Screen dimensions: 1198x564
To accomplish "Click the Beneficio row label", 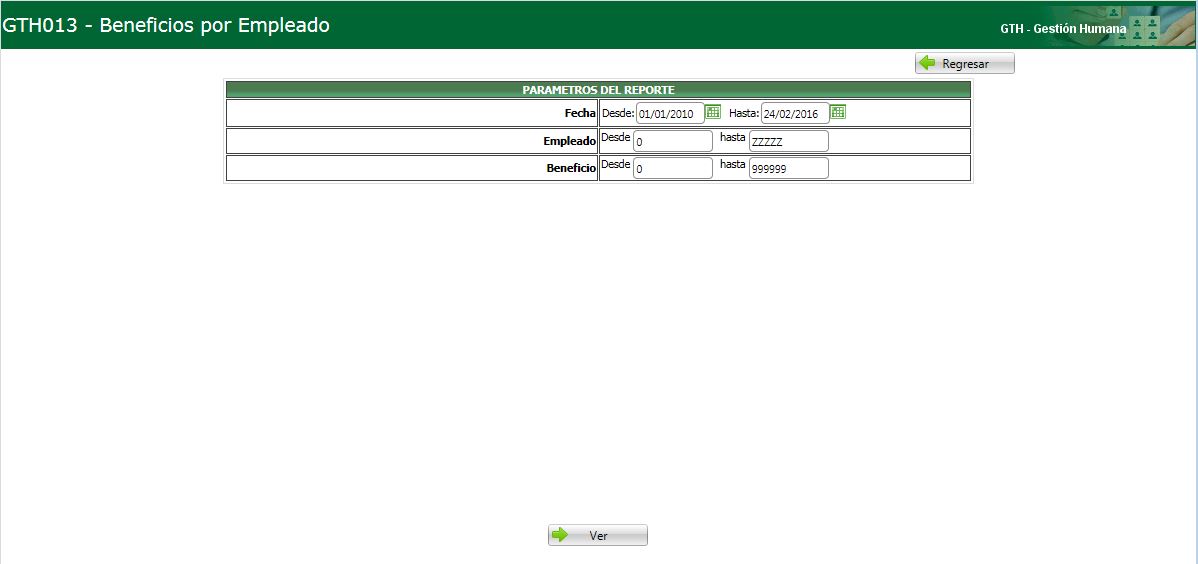I will (571, 168).
